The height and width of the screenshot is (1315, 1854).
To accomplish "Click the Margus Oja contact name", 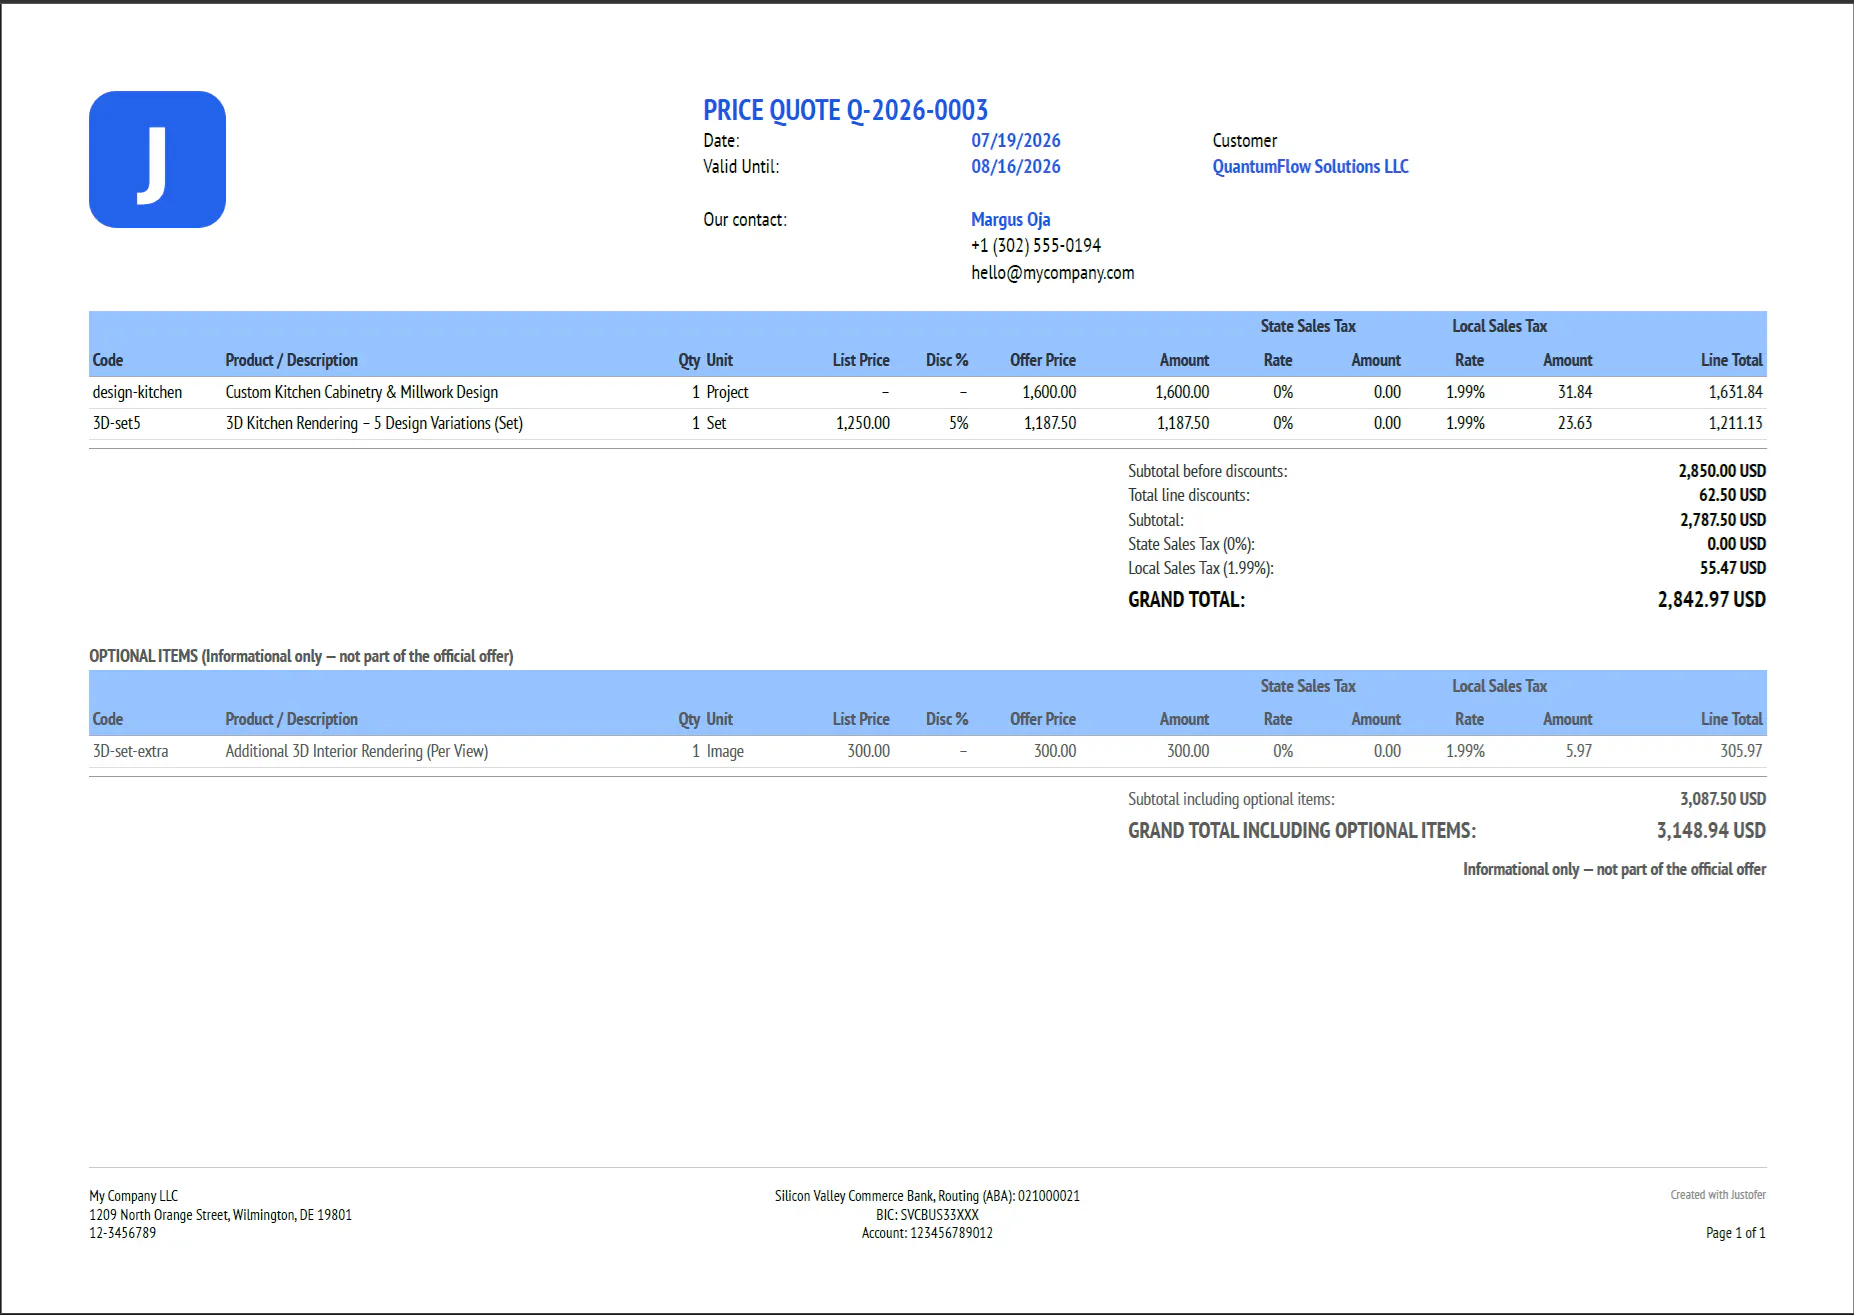I will click(x=1010, y=219).
